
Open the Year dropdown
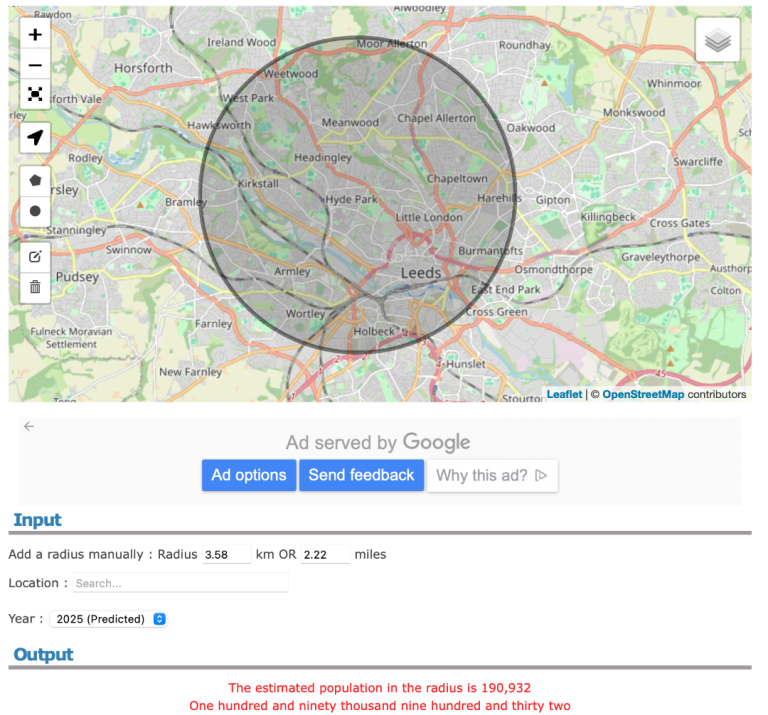tap(108, 619)
